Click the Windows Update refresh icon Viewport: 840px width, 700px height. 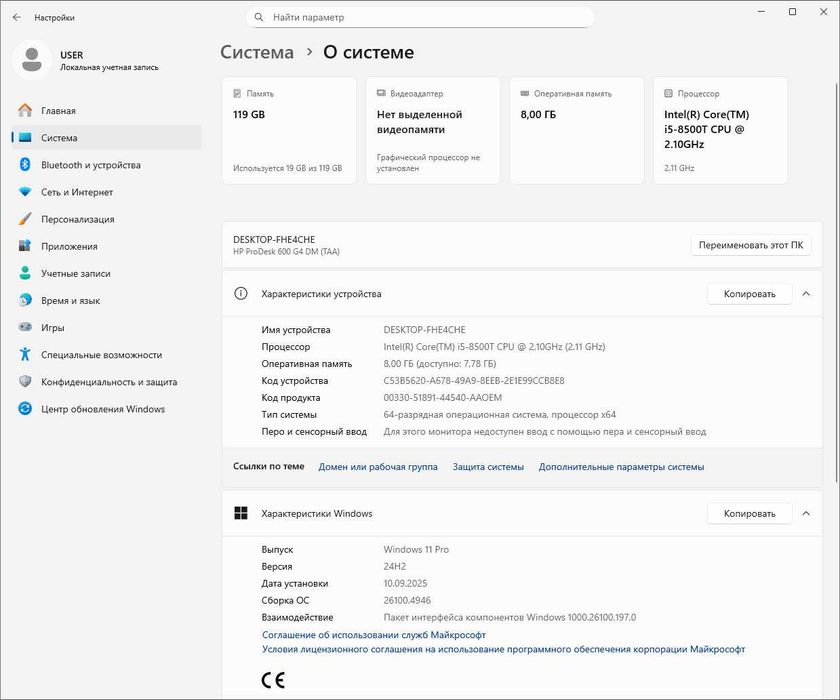coord(25,409)
